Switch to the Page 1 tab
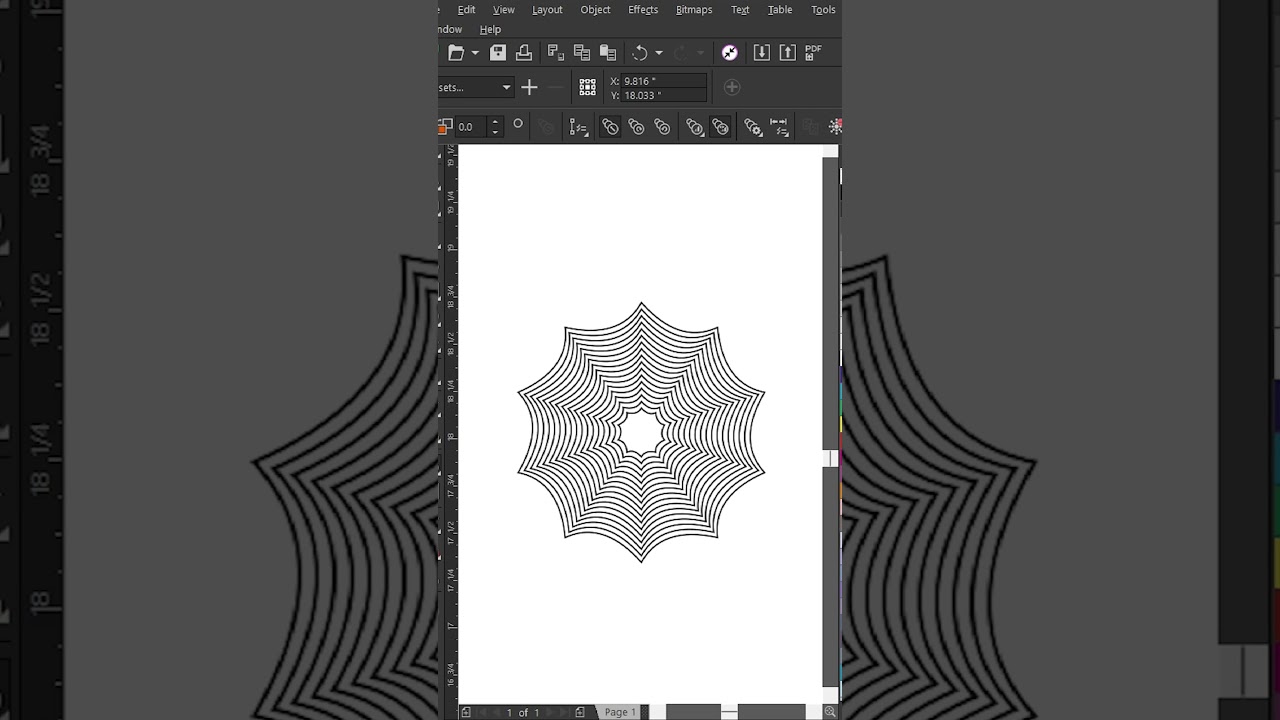Image resolution: width=1280 pixels, height=720 pixels. (x=619, y=712)
